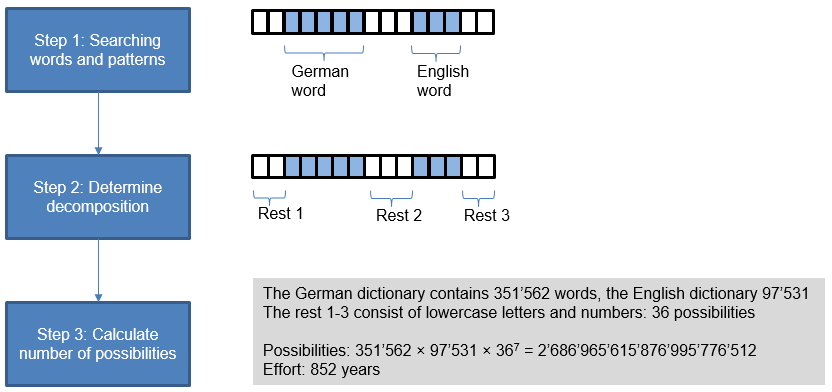832x392 pixels.
Task: Click the first blue cell in second bar
Action: (293, 167)
